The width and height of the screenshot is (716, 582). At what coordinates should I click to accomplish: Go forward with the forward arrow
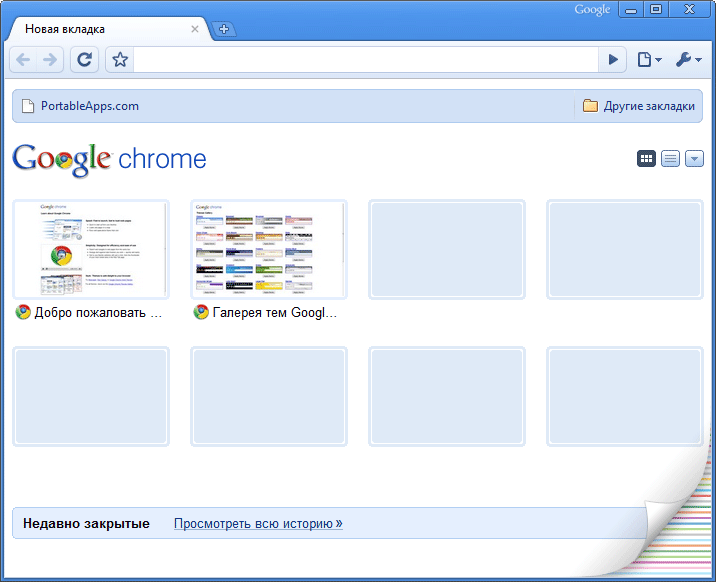pos(50,59)
